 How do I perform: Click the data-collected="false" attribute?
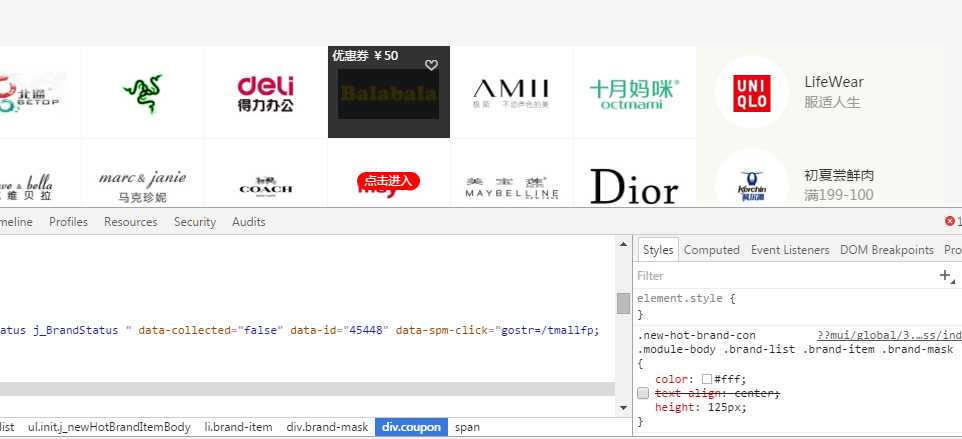click(x=211, y=330)
